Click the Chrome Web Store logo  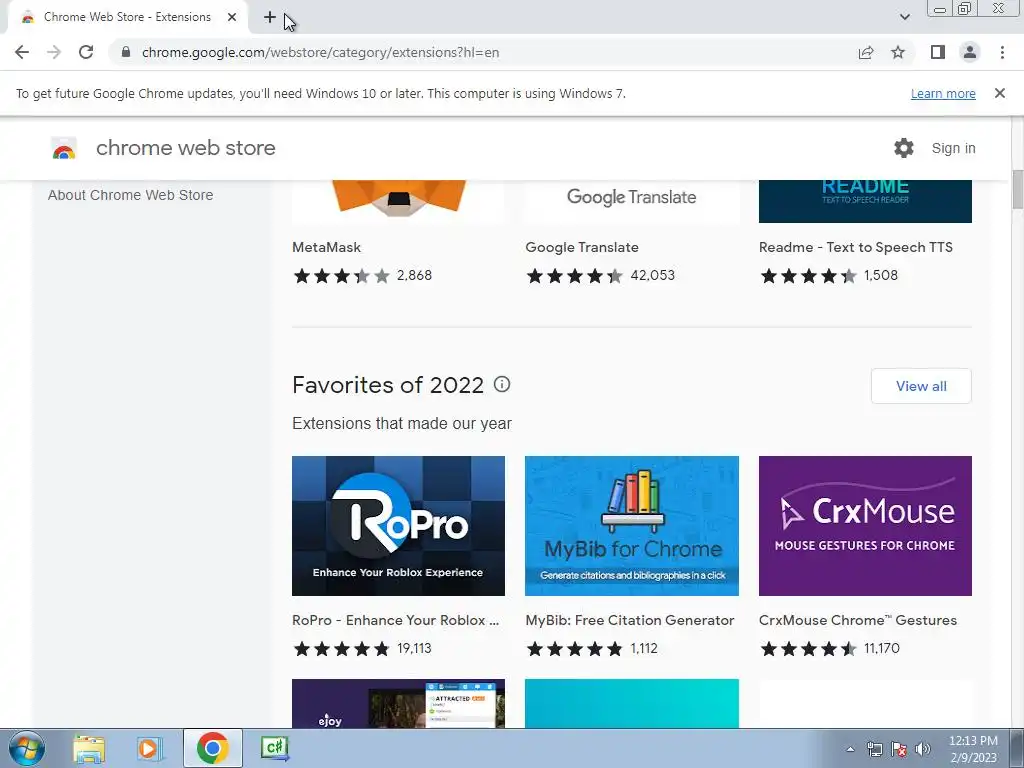tap(64, 148)
